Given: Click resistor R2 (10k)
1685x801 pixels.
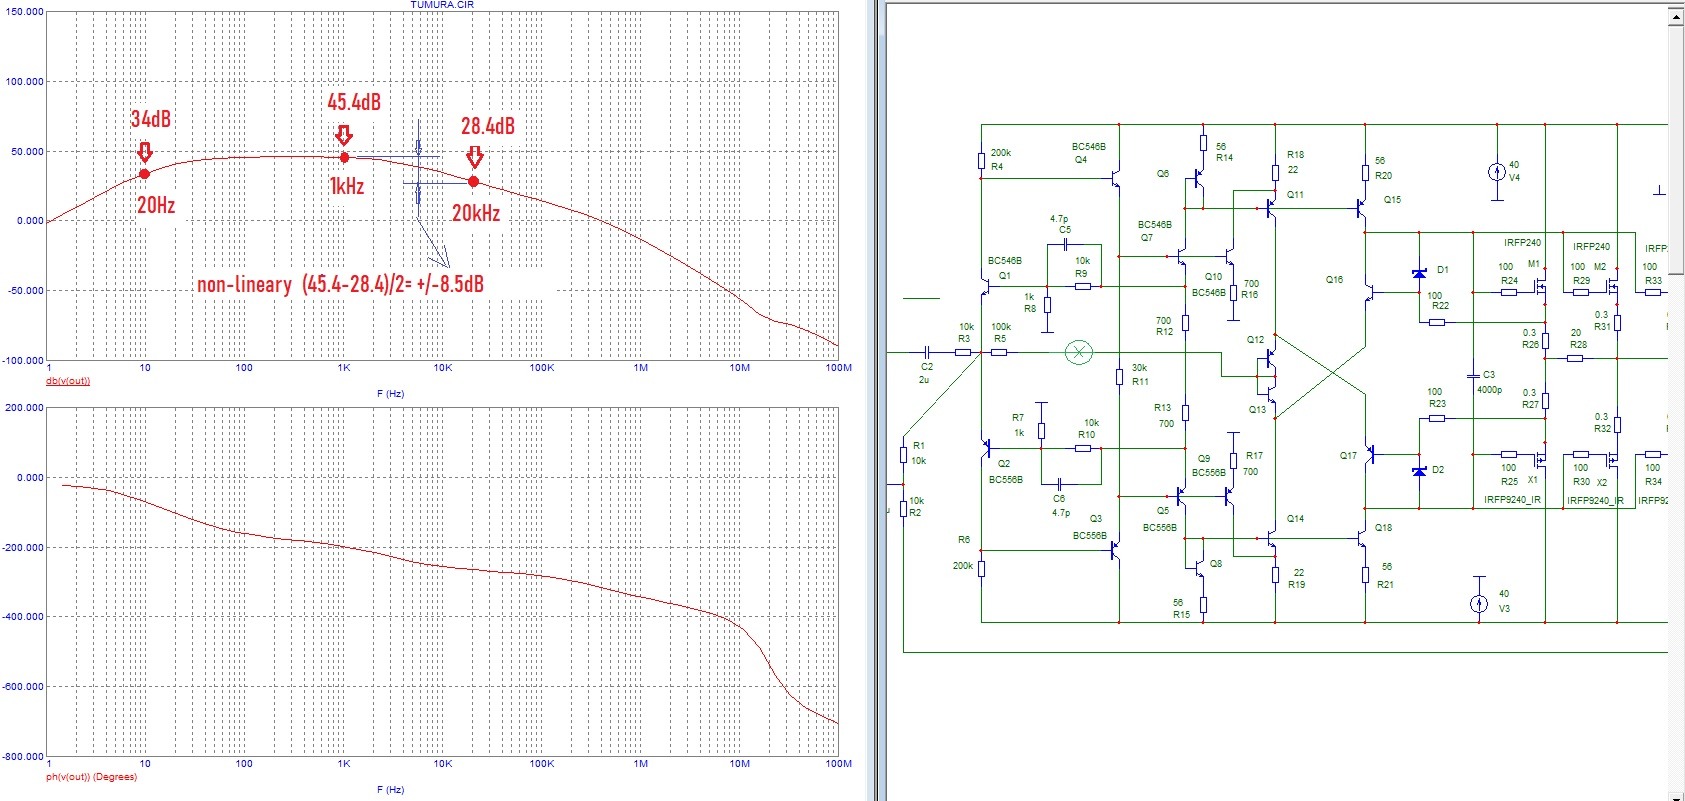Looking at the screenshot, I should [903, 509].
